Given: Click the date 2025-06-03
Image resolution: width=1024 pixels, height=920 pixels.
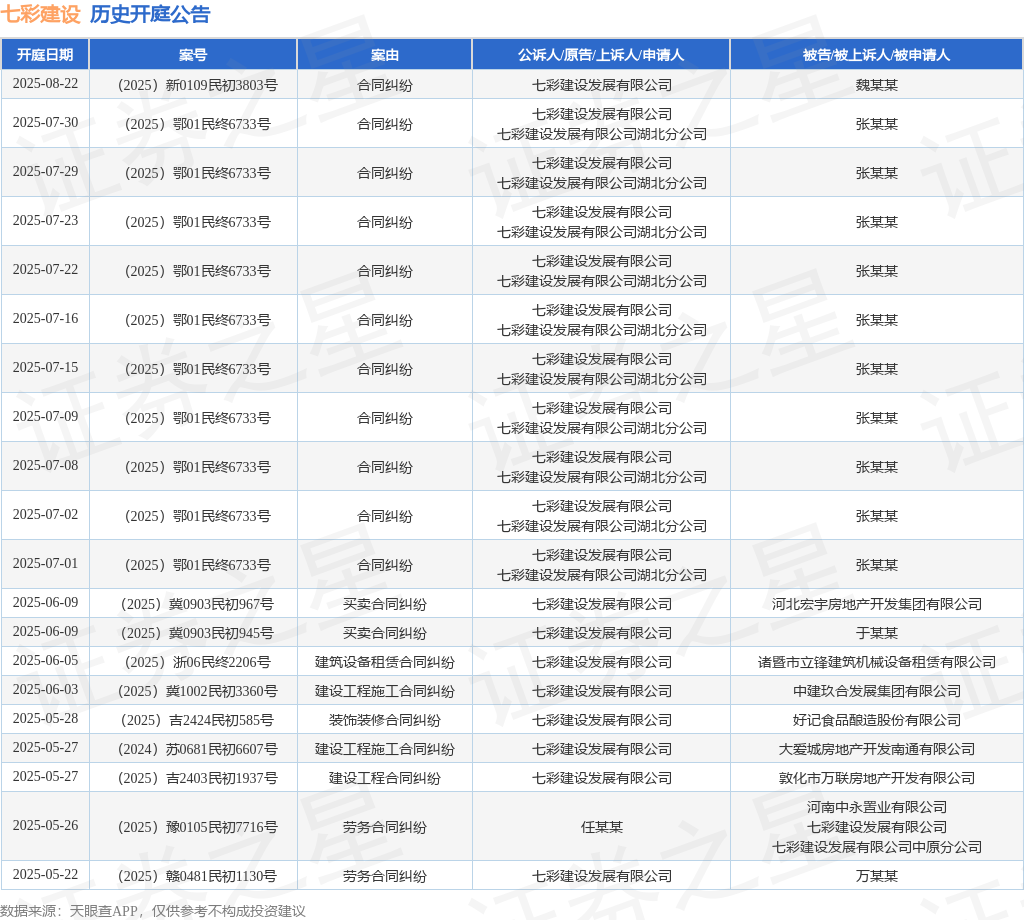Looking at the screenshot, I should click(x=45, y=690).
